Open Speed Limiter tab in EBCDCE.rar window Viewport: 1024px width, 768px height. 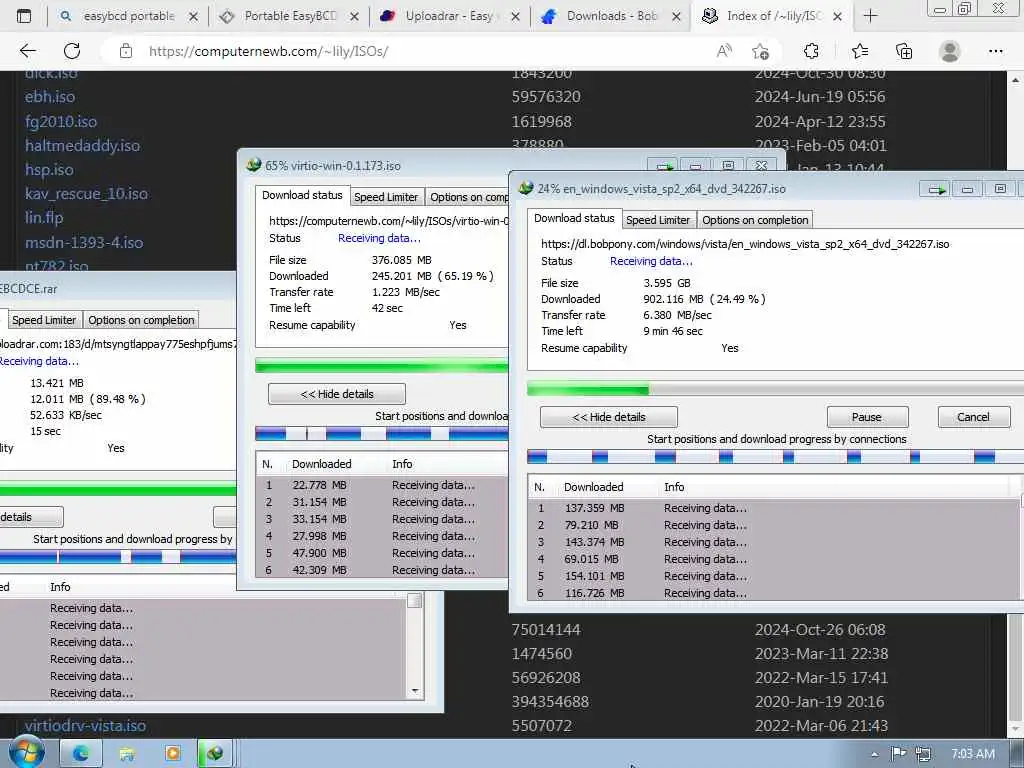tap(44, 320)
